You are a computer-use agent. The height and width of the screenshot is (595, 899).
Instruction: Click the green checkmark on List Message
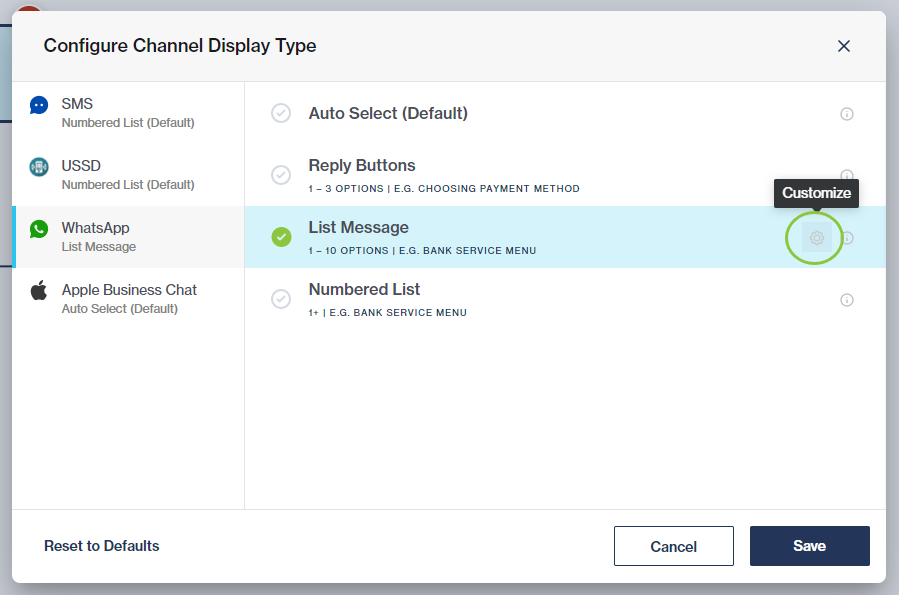pos(280,238)
